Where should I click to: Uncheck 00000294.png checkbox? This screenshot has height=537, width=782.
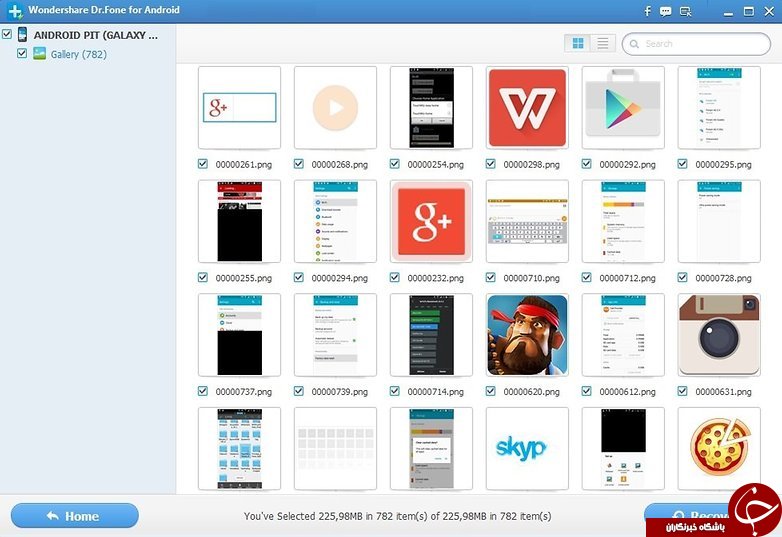coord(299,277)
